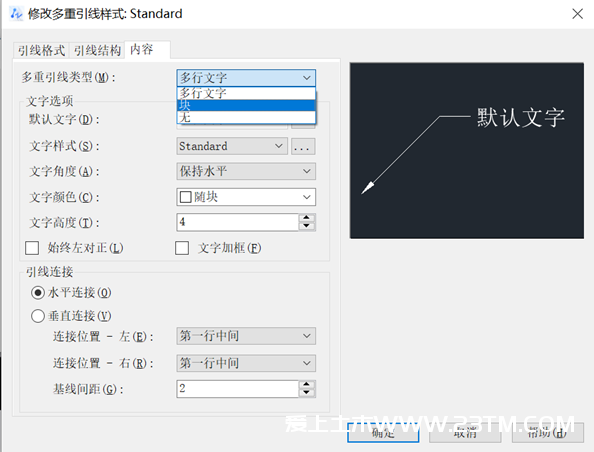Image resolution: width=594 pixels, height=452 pixels.
Task: Click the 帮助 button
Action: [x=547, y=432]
